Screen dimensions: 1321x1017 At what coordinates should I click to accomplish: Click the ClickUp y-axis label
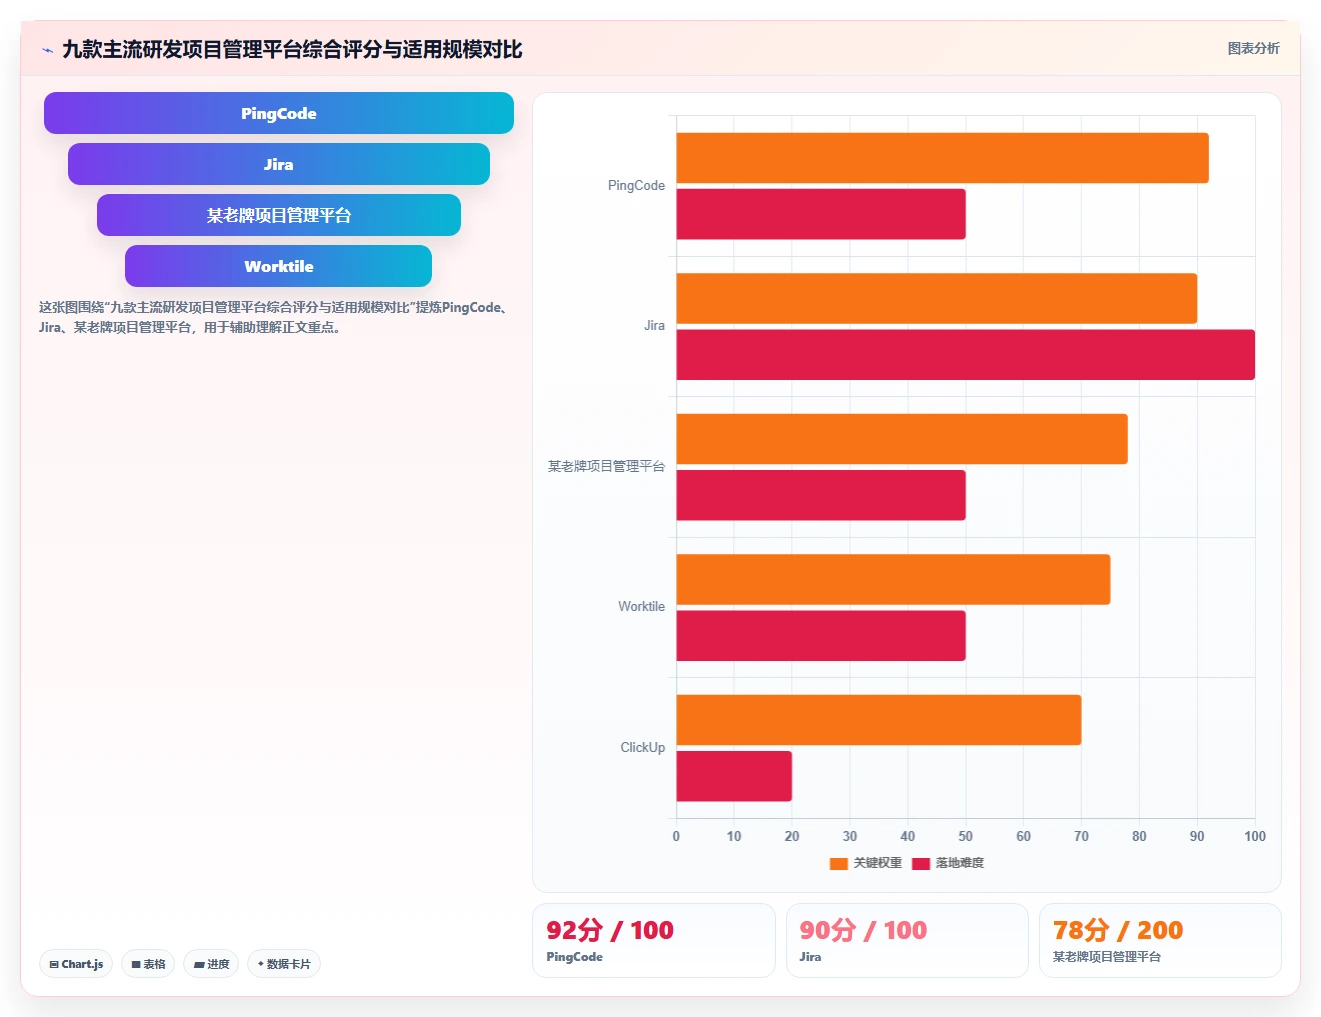pos(642,747)
